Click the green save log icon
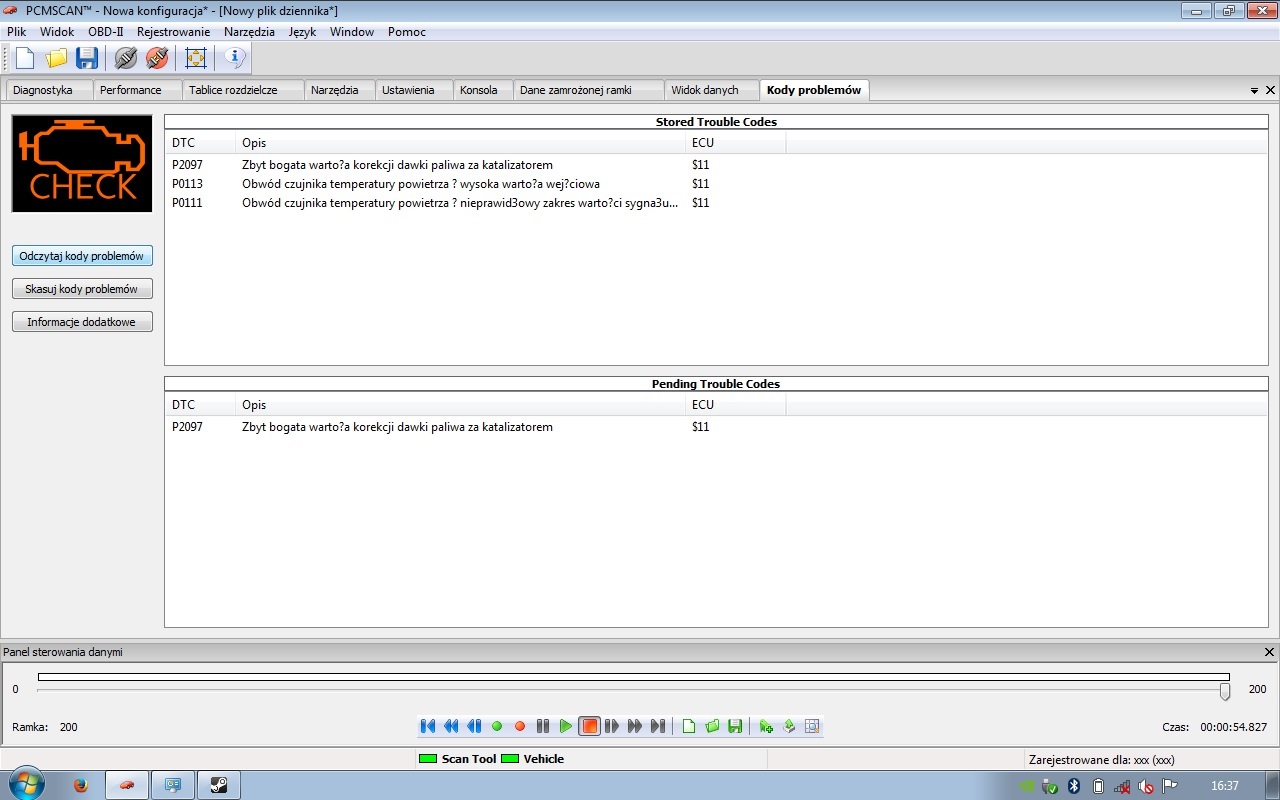 [x=735, y=726]
